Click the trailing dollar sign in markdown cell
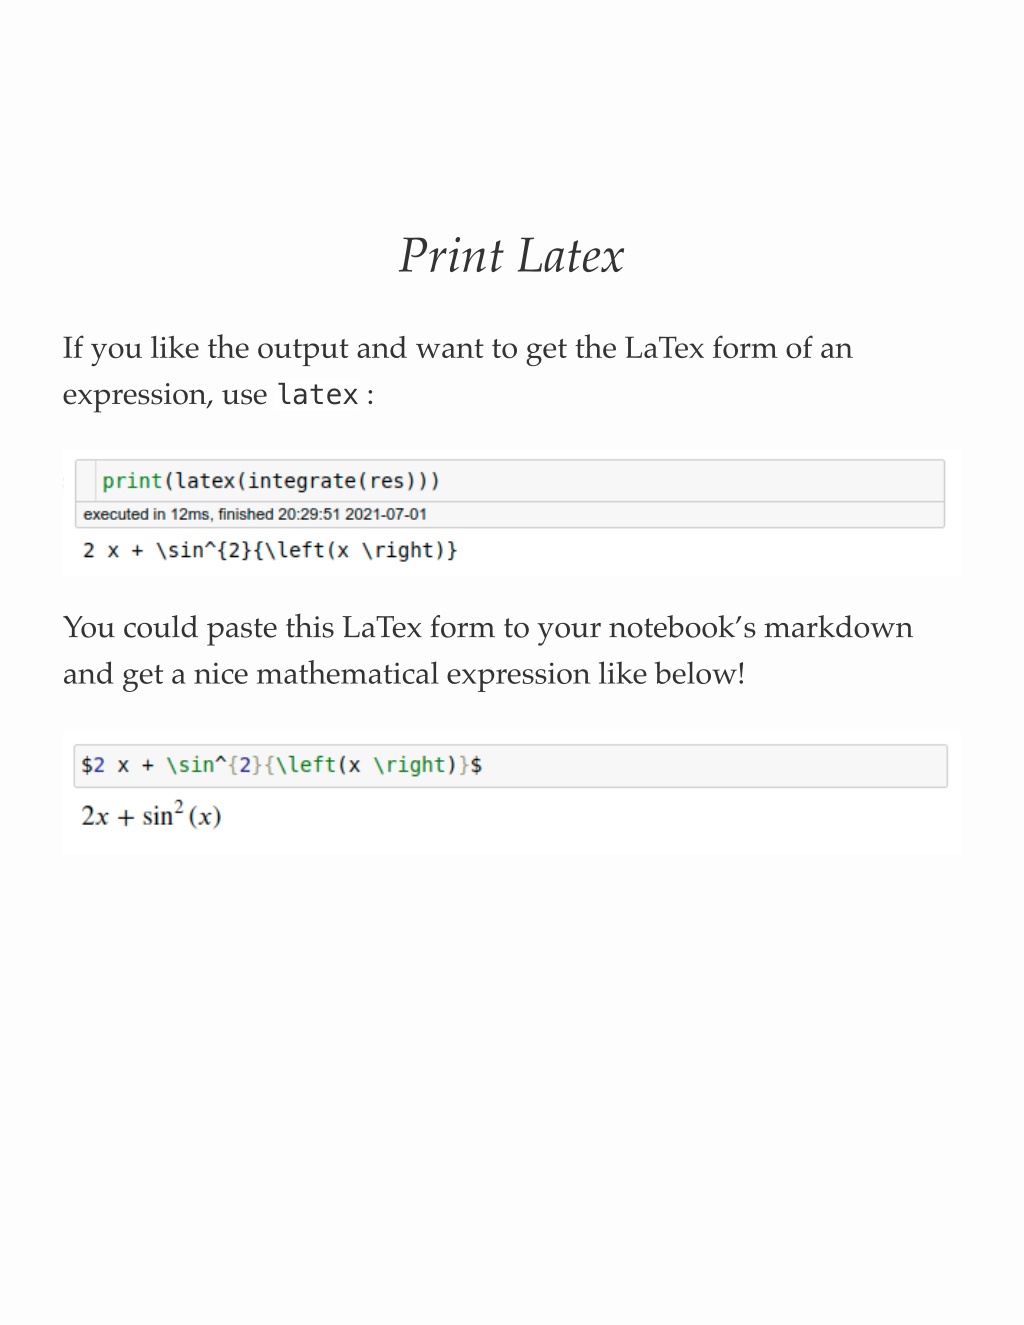Screen dimensions: 1024x1325 point(477,765)
